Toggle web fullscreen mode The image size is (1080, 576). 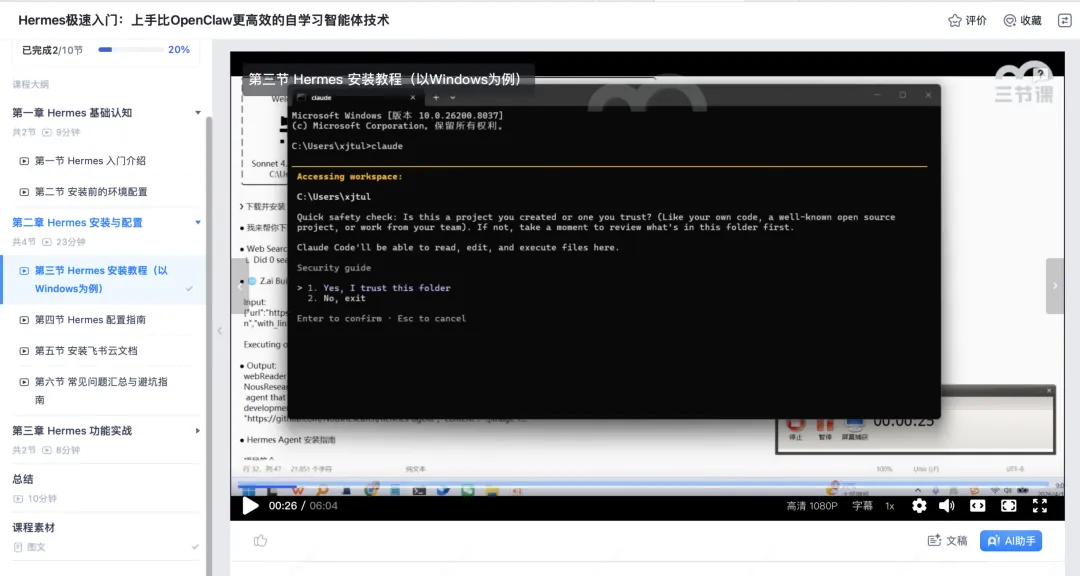(x=1008, y=506)
